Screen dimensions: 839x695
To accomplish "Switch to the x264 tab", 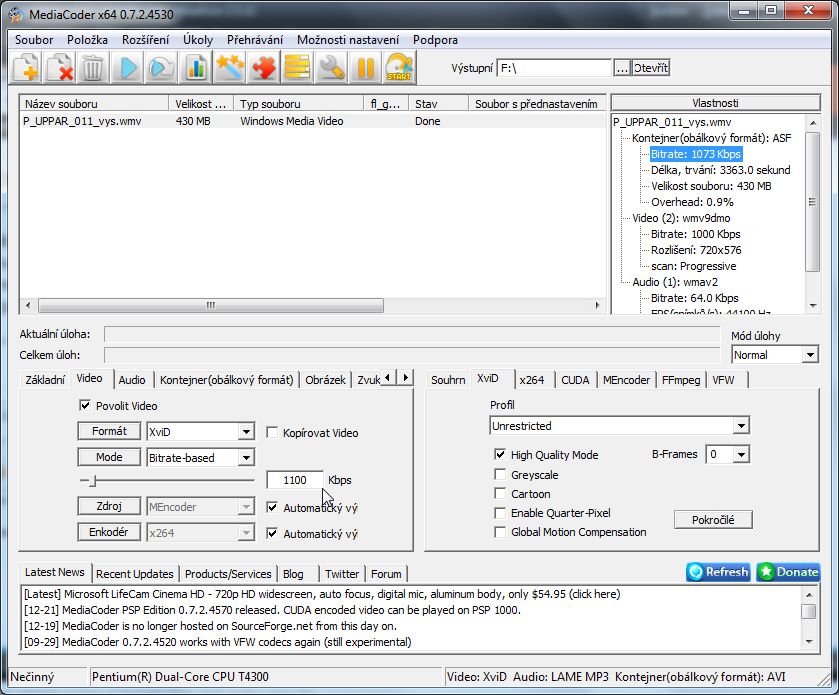I will pyautogui.click(x=531, y=380).
